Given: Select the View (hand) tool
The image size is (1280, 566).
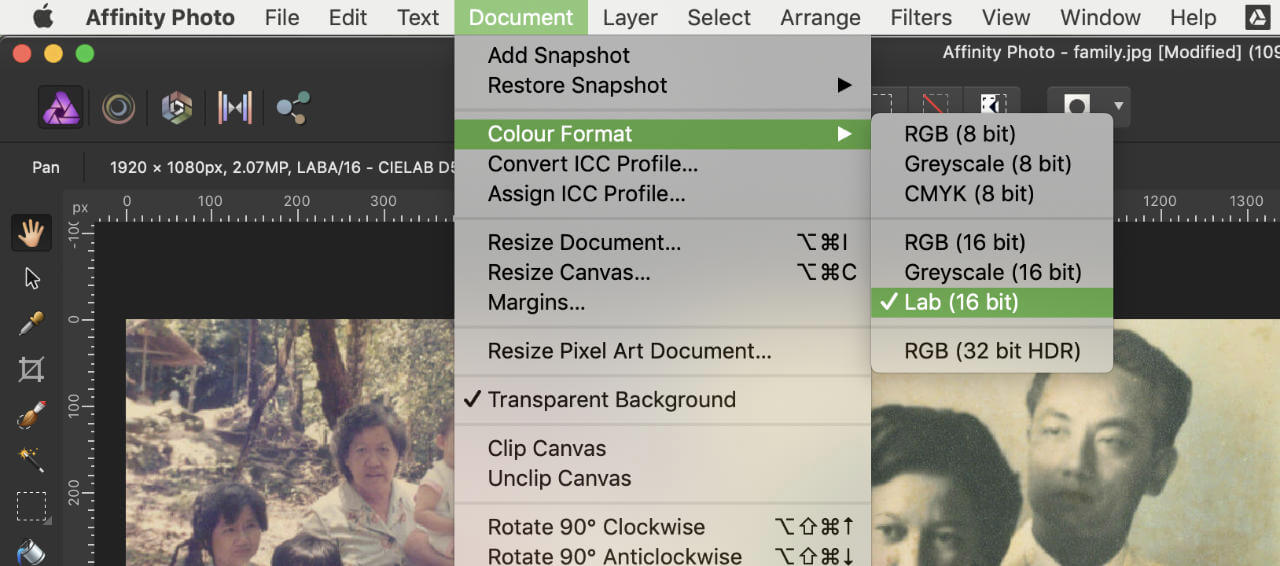Looking at the screenshot, I should (32, 234).
